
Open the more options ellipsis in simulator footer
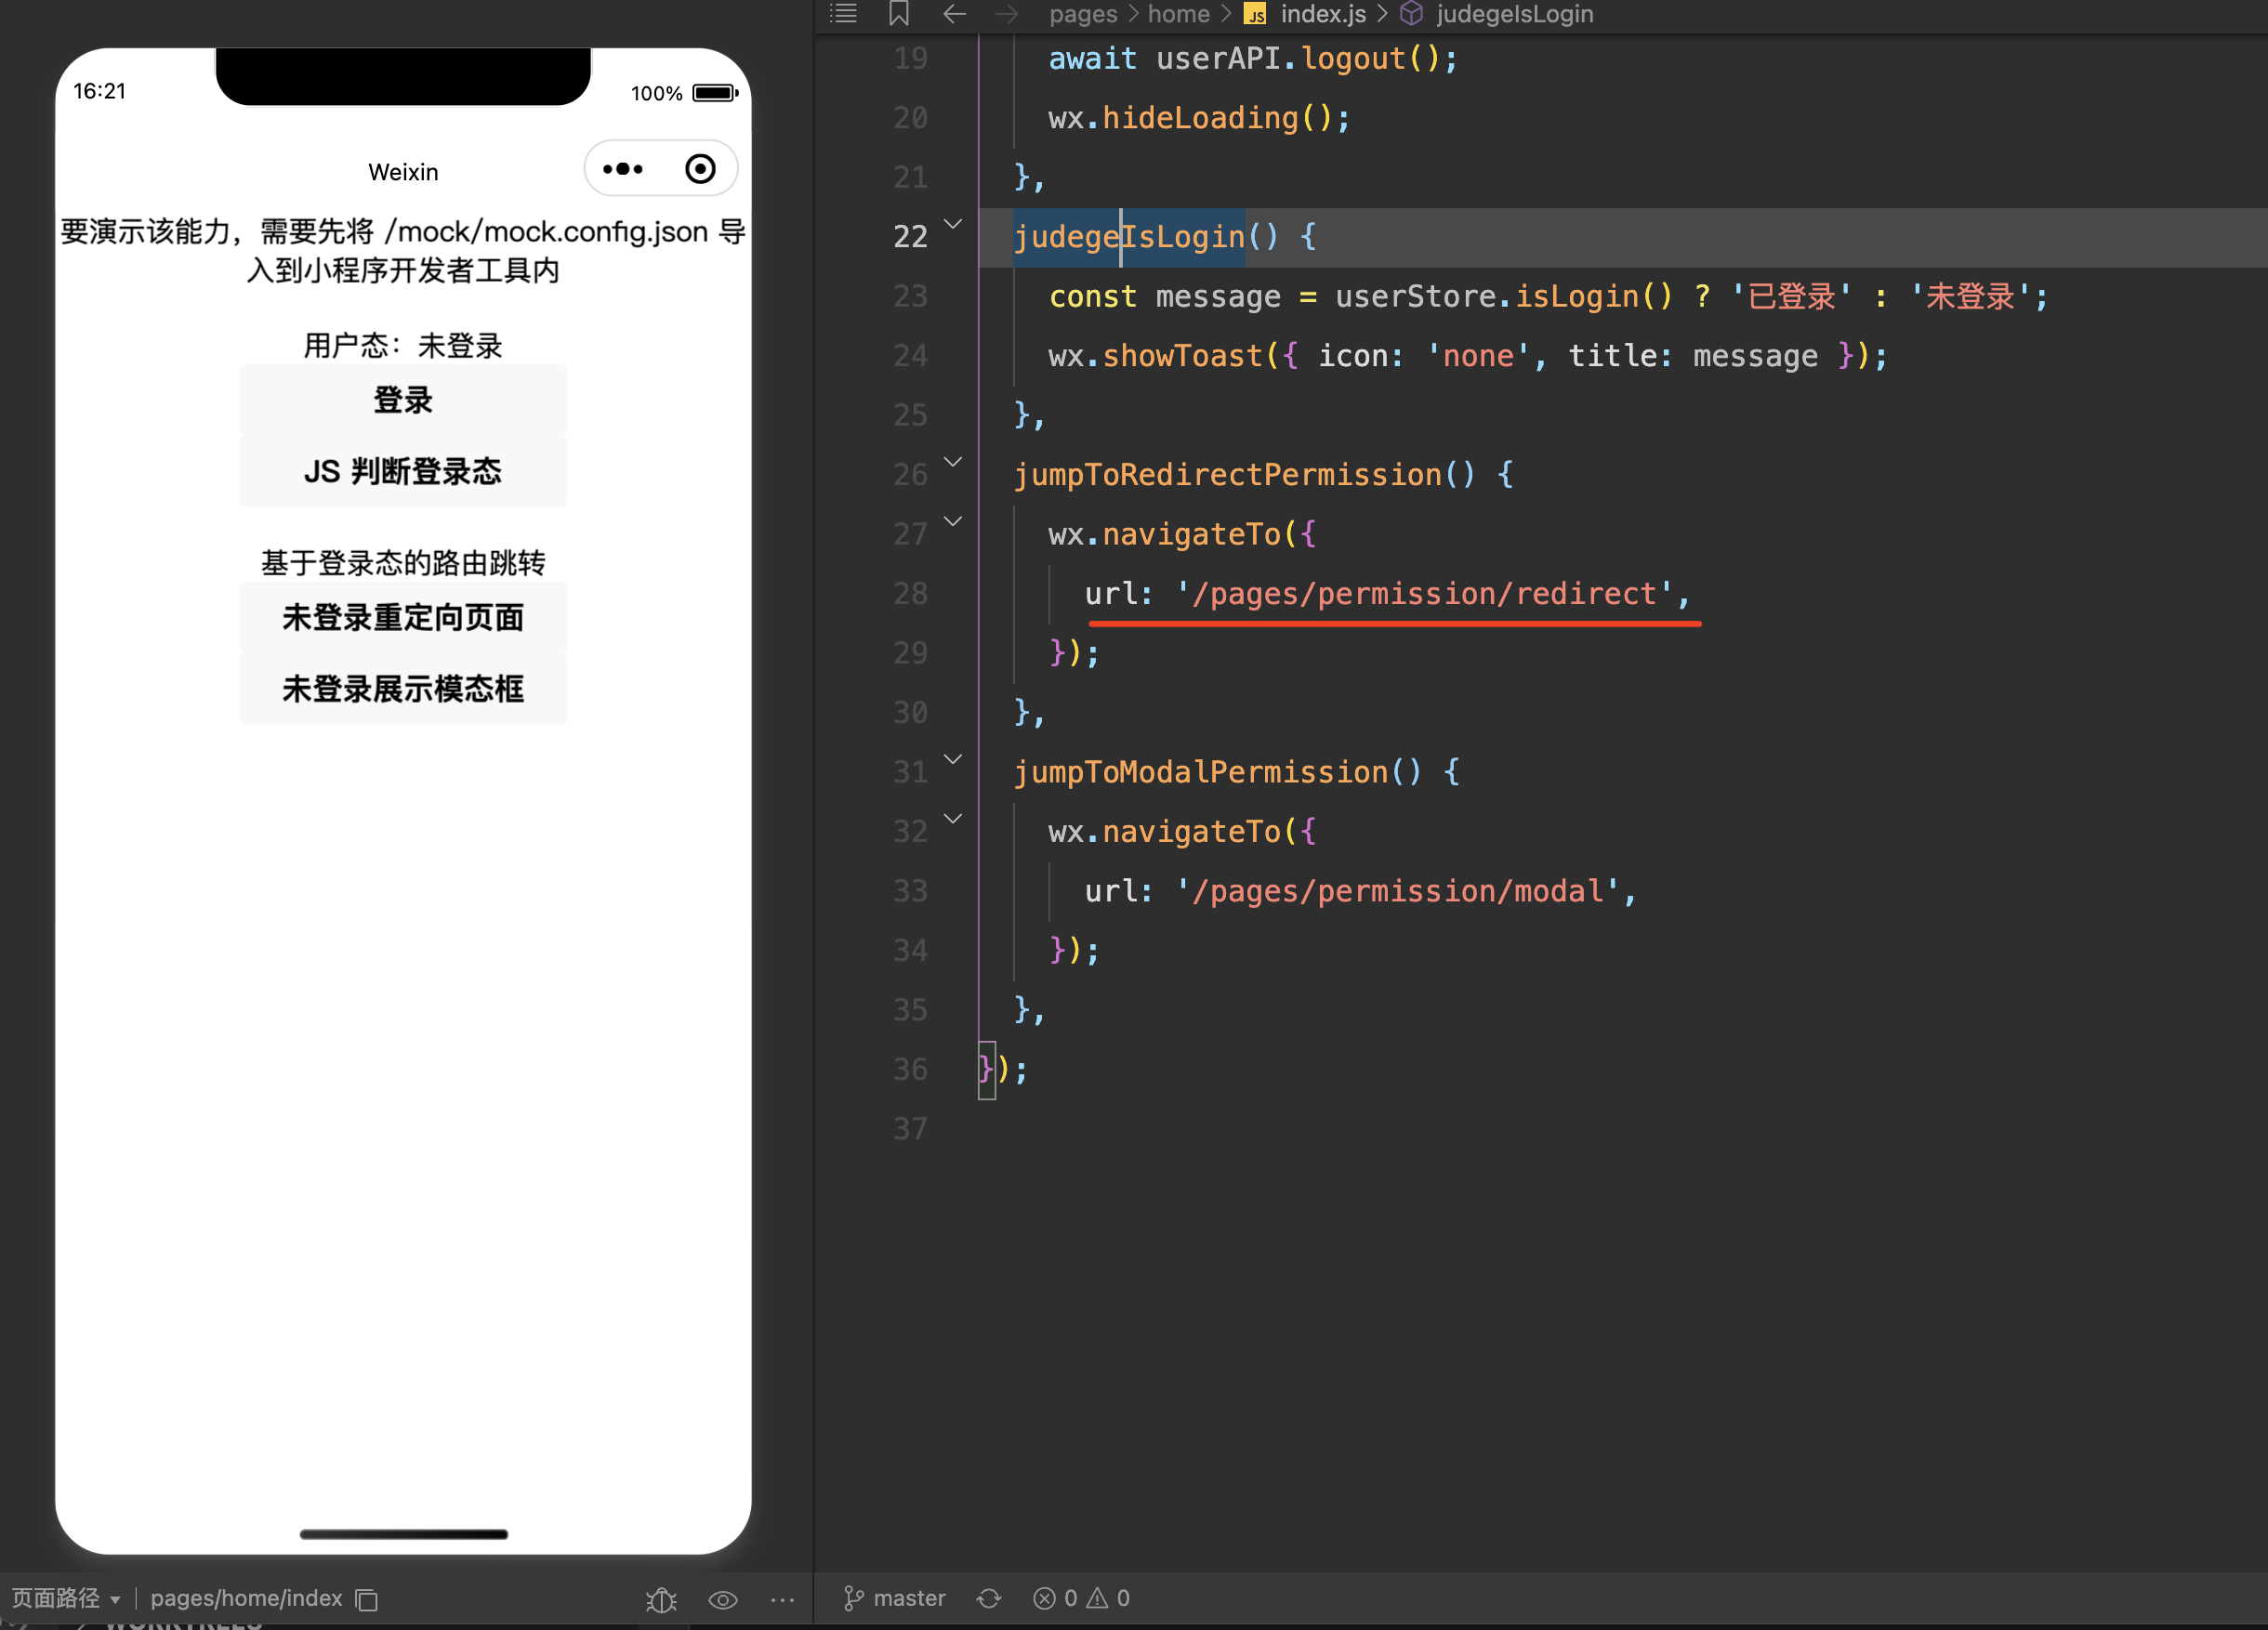pyautogui.click(x=783, y=1599)
